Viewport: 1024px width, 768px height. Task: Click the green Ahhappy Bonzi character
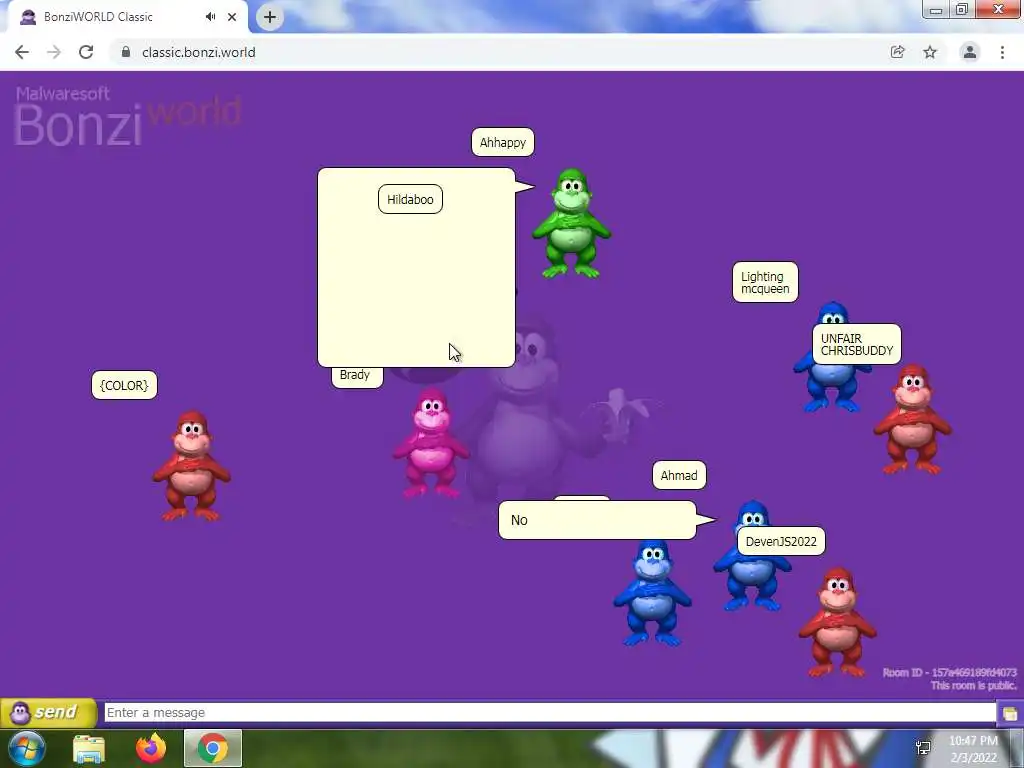571,223
